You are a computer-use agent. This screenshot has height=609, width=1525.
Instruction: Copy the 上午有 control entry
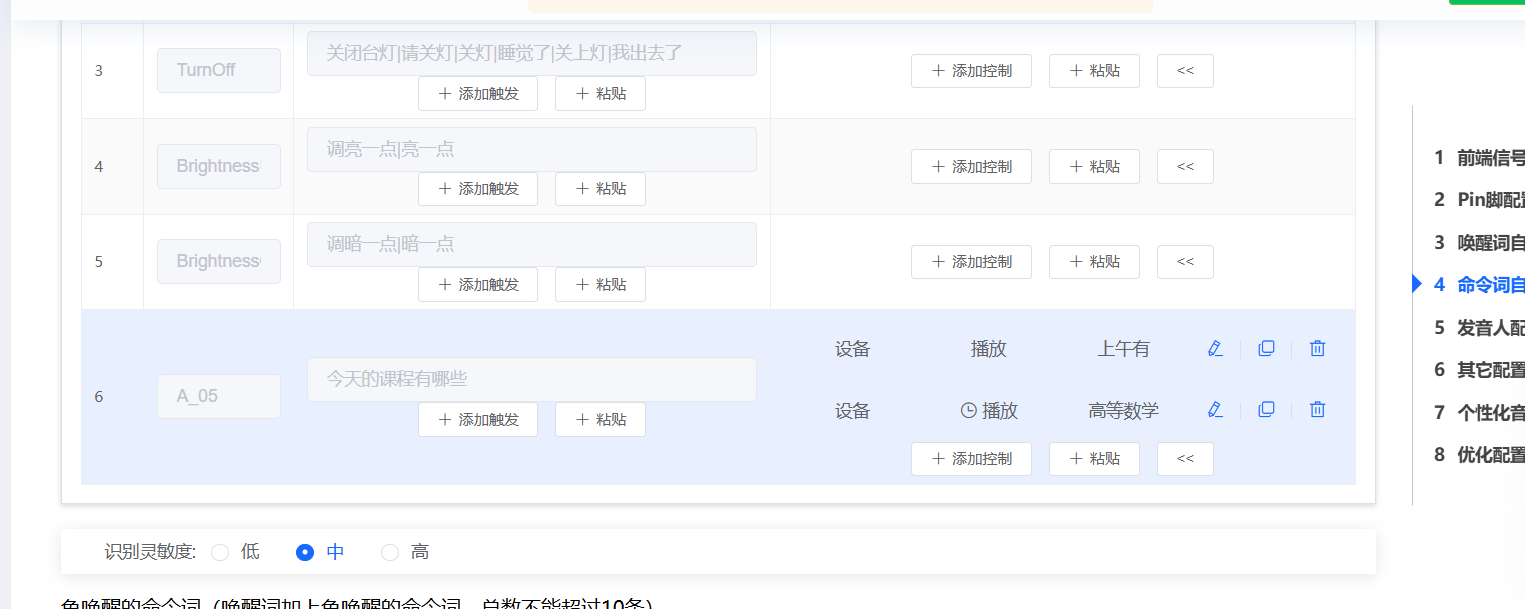1266,348
